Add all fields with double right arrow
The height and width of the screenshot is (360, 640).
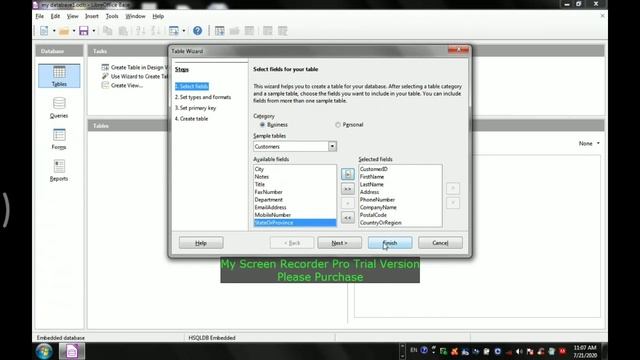pos(347,189)
